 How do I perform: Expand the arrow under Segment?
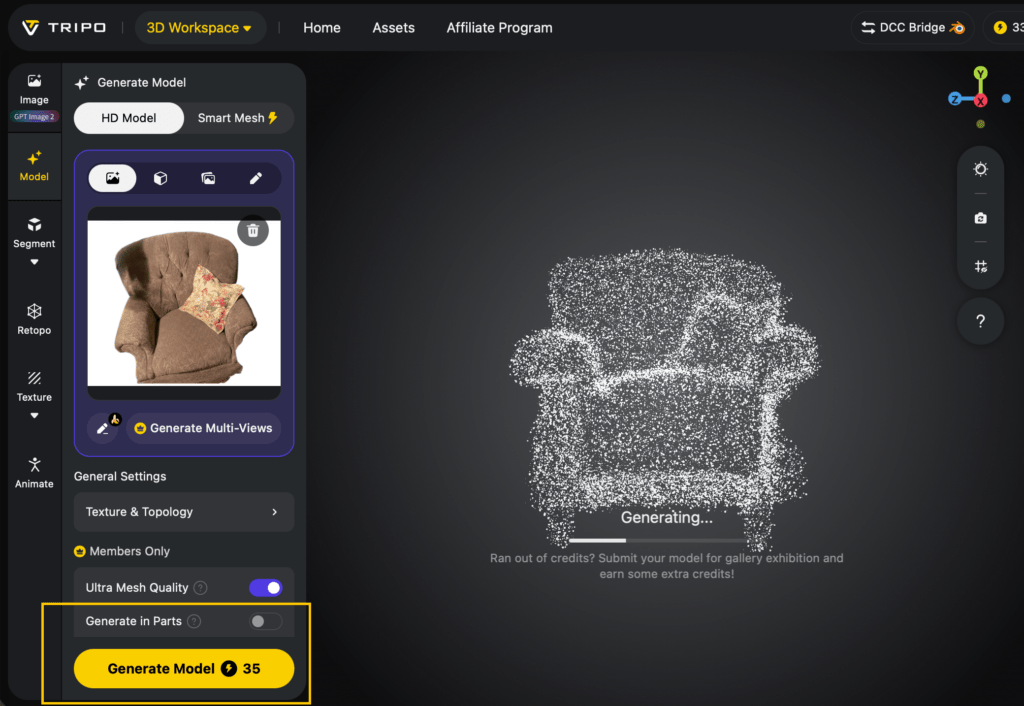34,262
